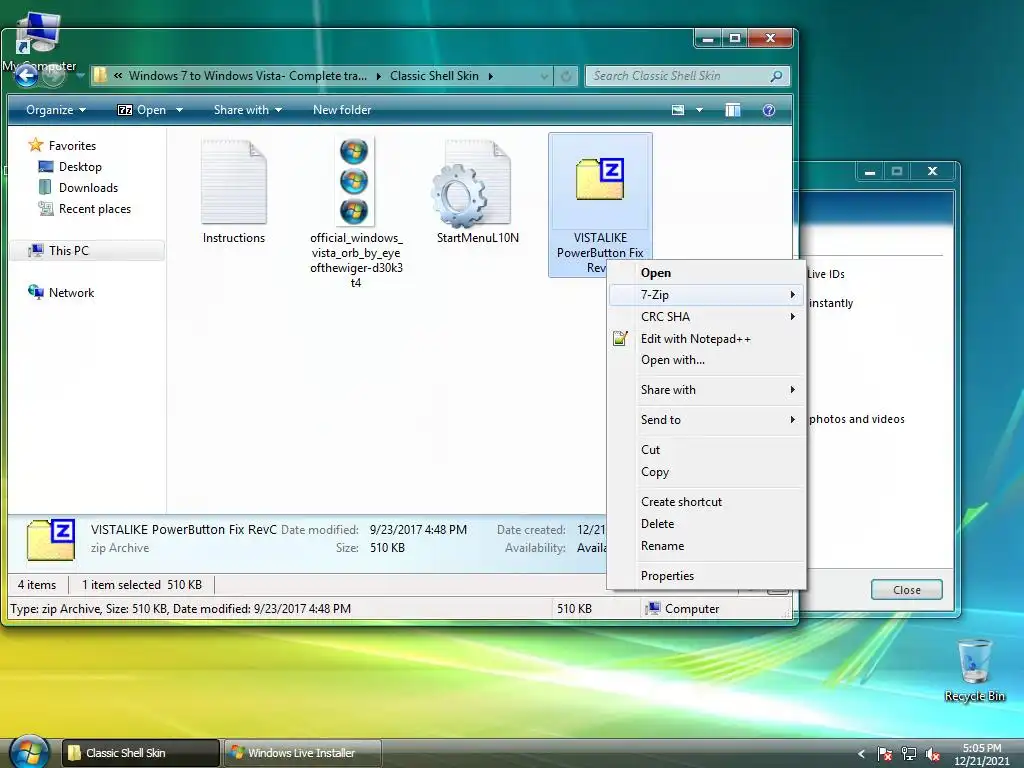Choose Delete from context menu
This screenshot has height=768, width=1024.
706,524
